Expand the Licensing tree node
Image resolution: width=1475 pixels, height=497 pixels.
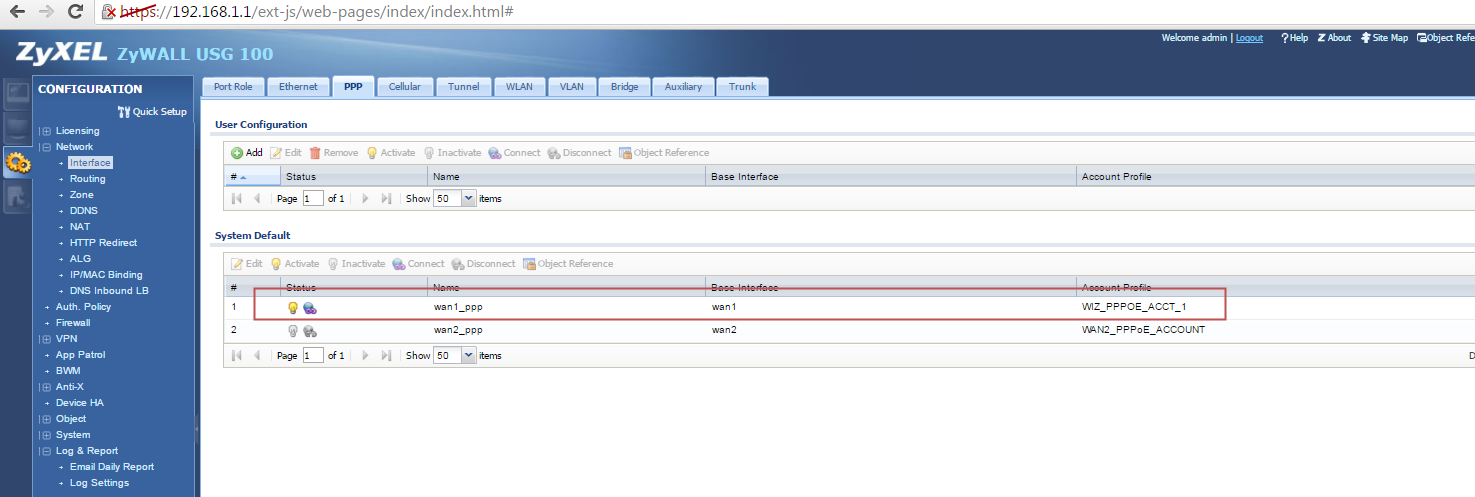(45, 131)
